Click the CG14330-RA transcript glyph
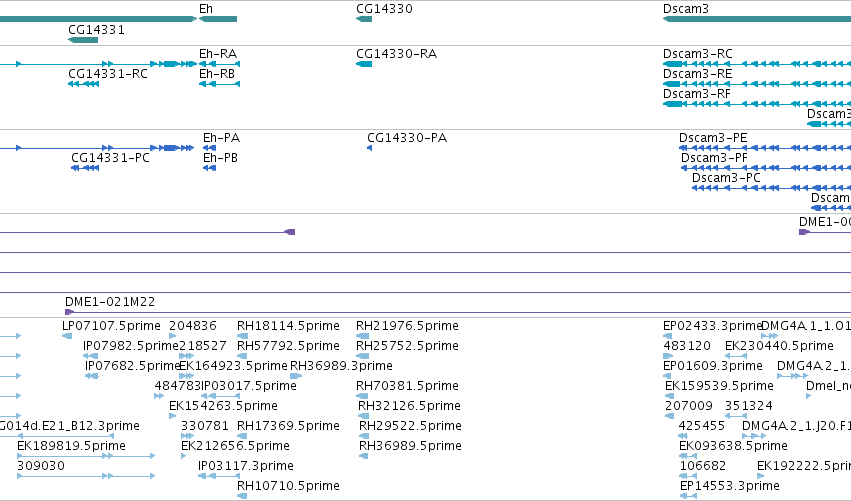This screenshot has height=501, width=851. 364,64
